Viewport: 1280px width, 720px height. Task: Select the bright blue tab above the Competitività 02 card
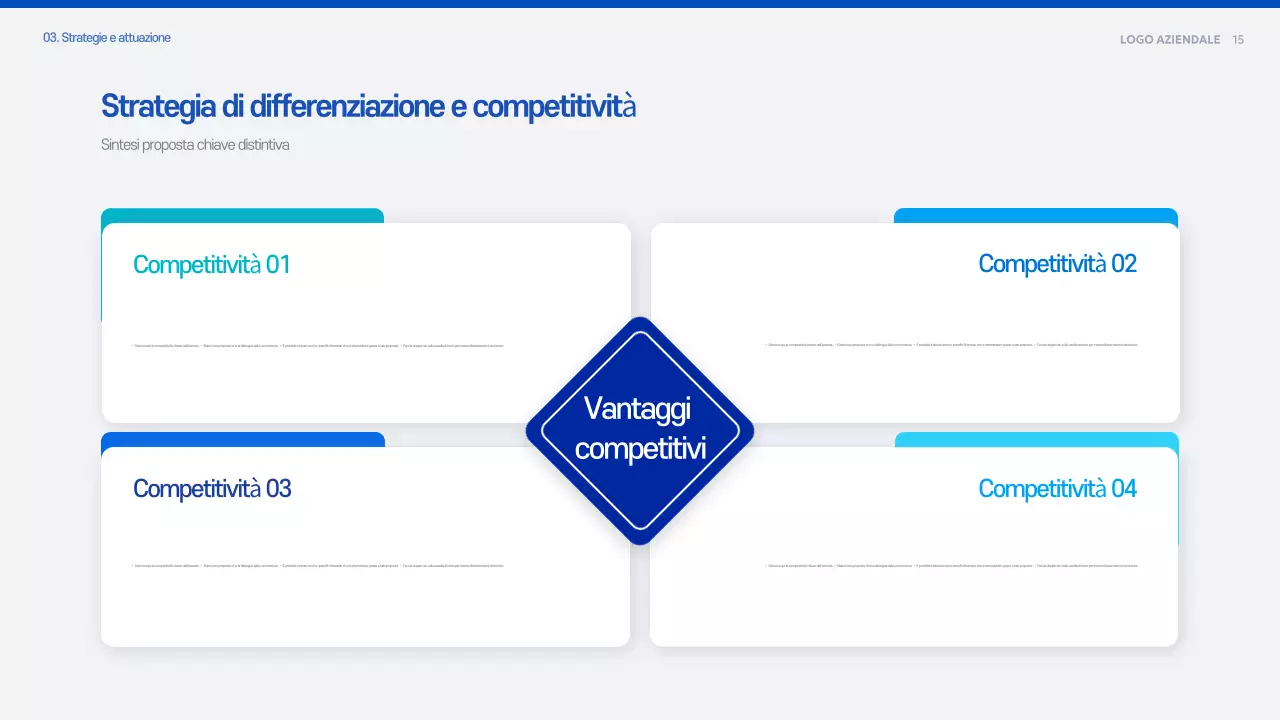(x=1035, y=215)
